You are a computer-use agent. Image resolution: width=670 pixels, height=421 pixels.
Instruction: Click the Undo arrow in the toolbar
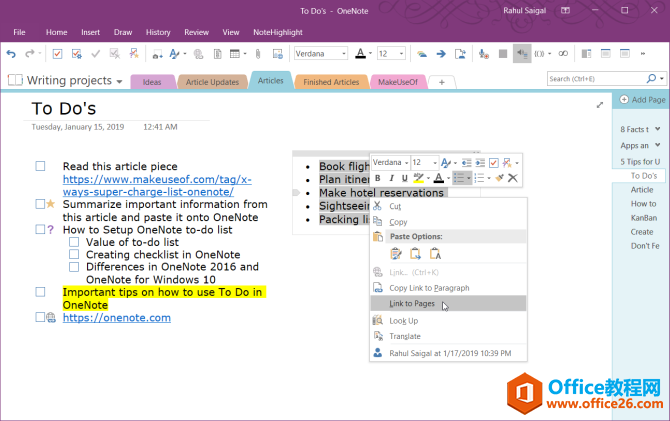(x=12, y=53)
